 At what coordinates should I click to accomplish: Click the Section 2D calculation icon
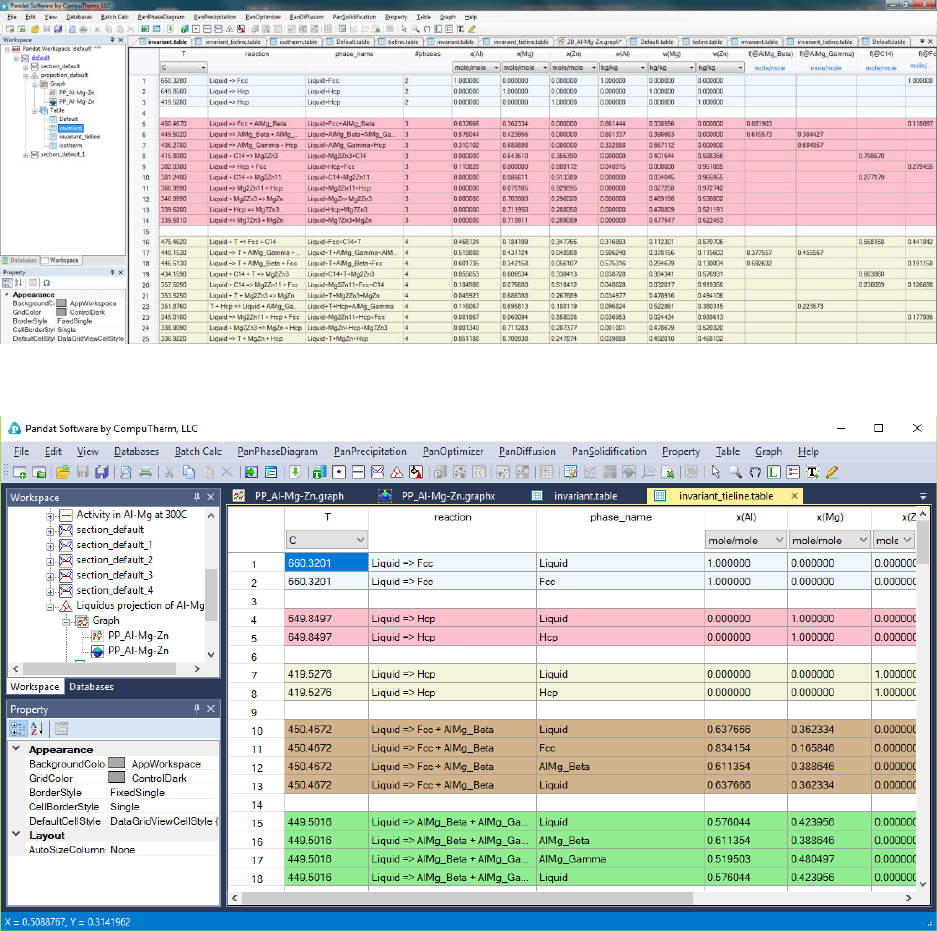coord(378,473)
